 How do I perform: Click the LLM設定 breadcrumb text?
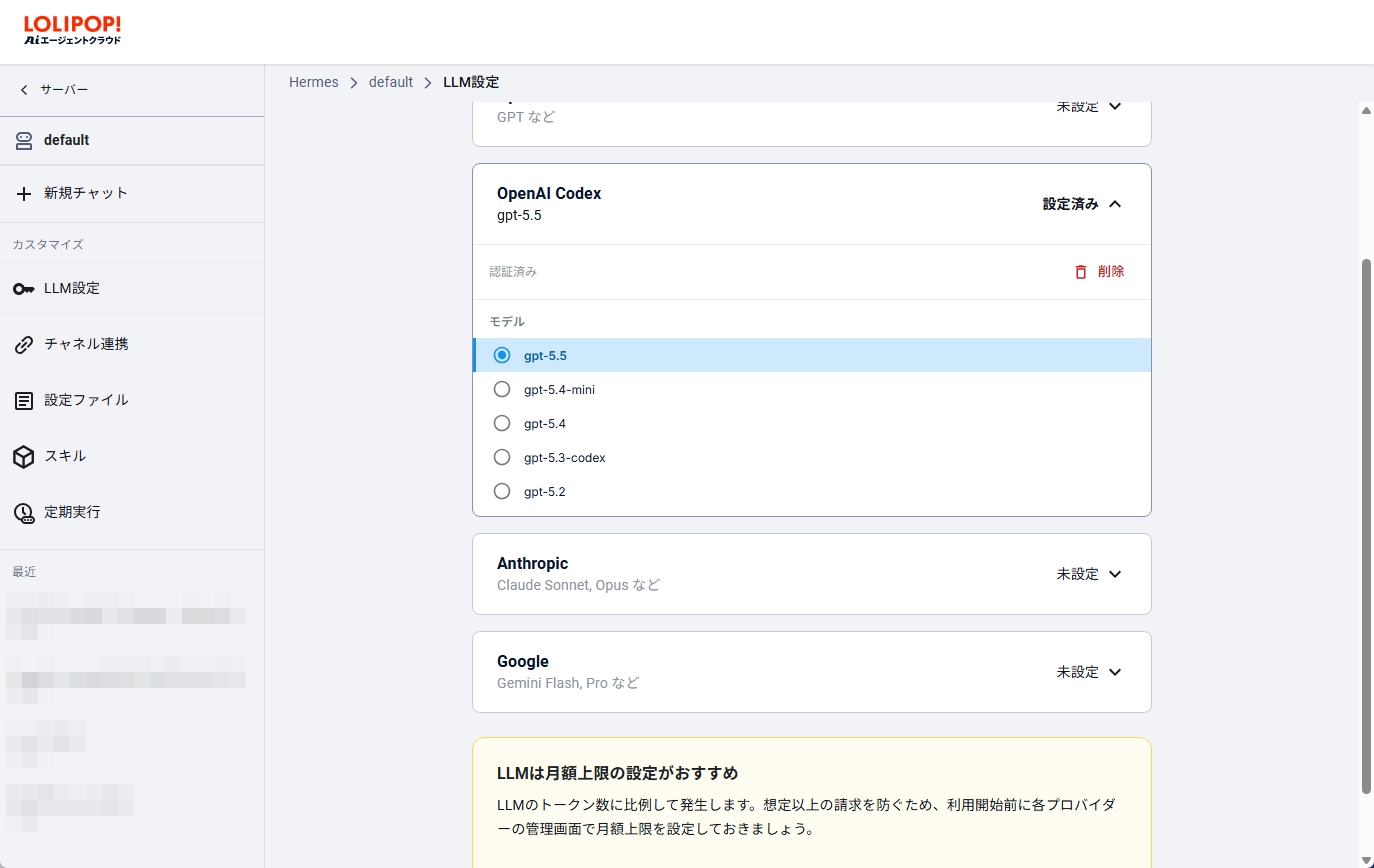pyautogui.click(x=471, y=82)
